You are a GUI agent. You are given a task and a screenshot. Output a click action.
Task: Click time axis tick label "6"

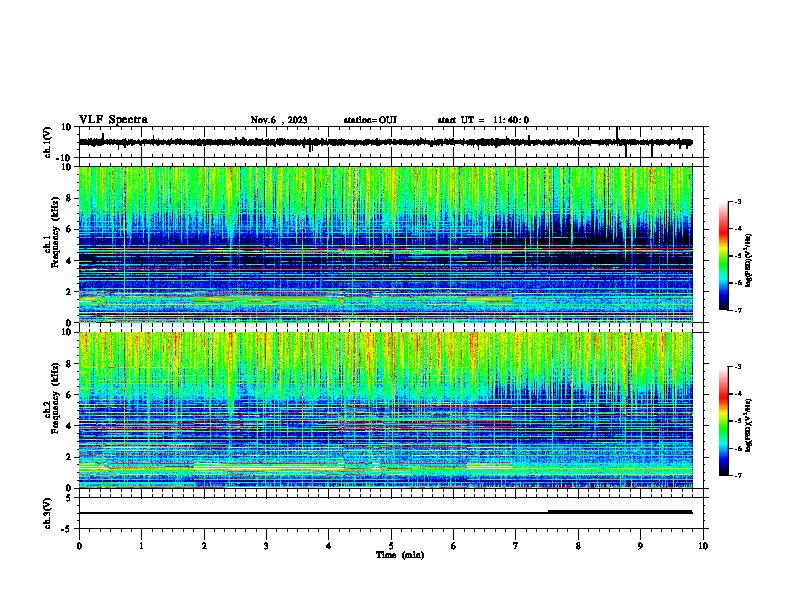(453, 546)
